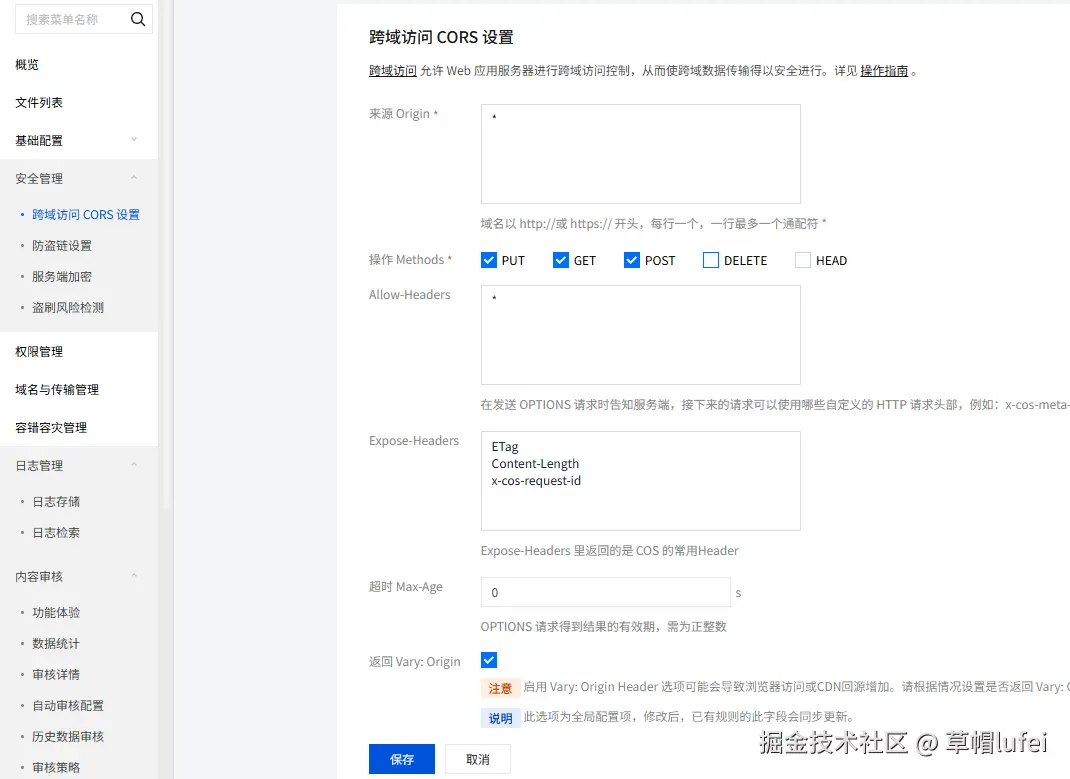The width and height of the screenshot is (1070, 779).
Task: Toggle the 返回 Vary: Origin checkbox
Action: coord(489,660)
